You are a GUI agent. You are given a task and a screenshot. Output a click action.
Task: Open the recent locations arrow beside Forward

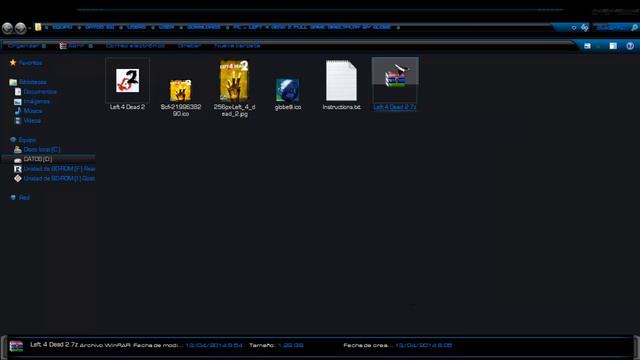[29, 28]
